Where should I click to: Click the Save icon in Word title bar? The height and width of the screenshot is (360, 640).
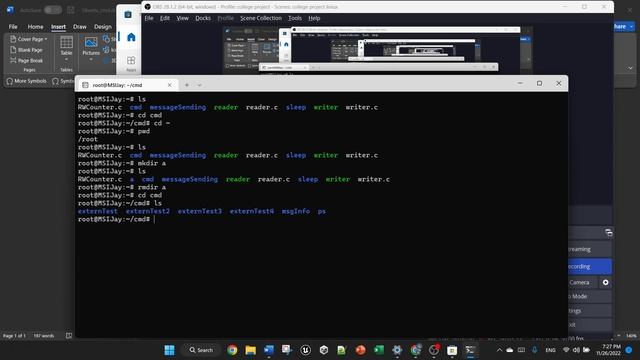tap(71, 10)
